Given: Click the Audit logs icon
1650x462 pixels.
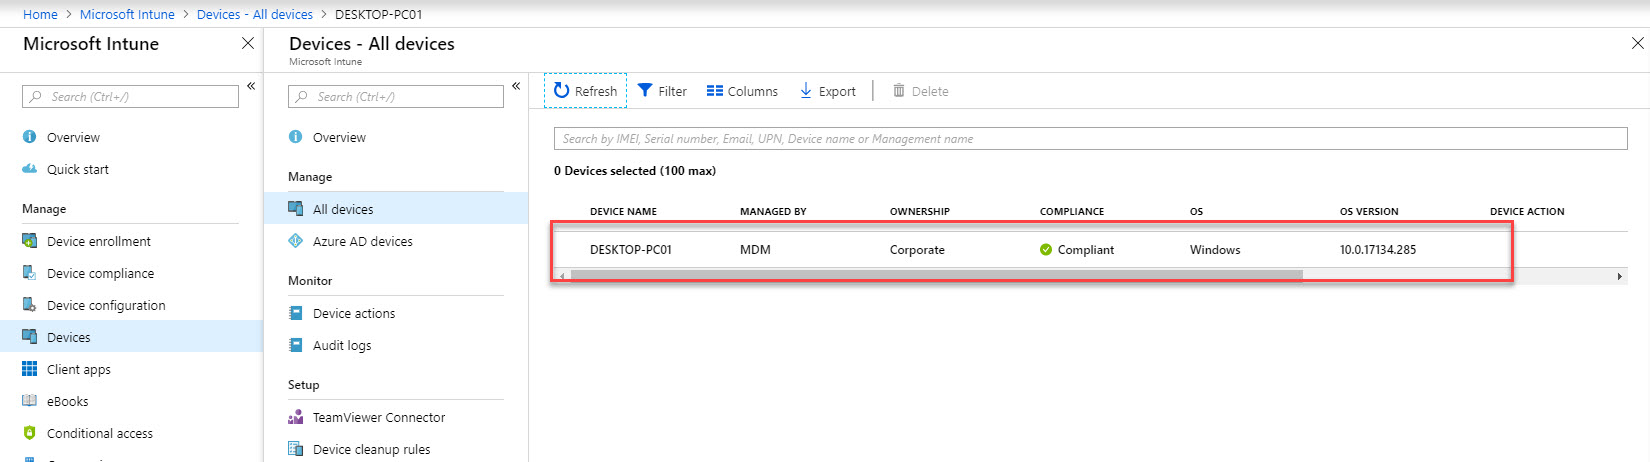Looking at the screenshot, I should tap(296, 345).
